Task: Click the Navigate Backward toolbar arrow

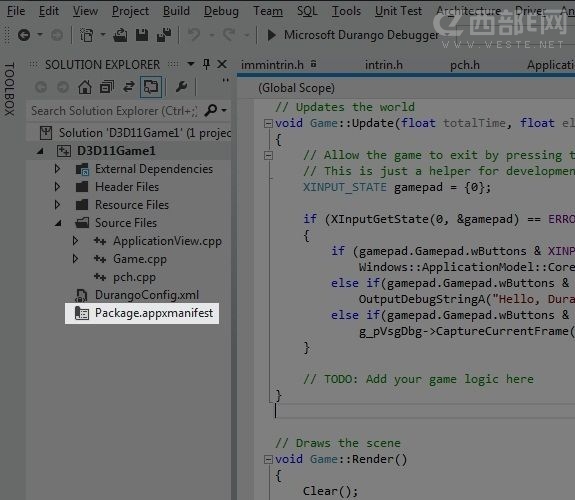Action: (24, 35)
